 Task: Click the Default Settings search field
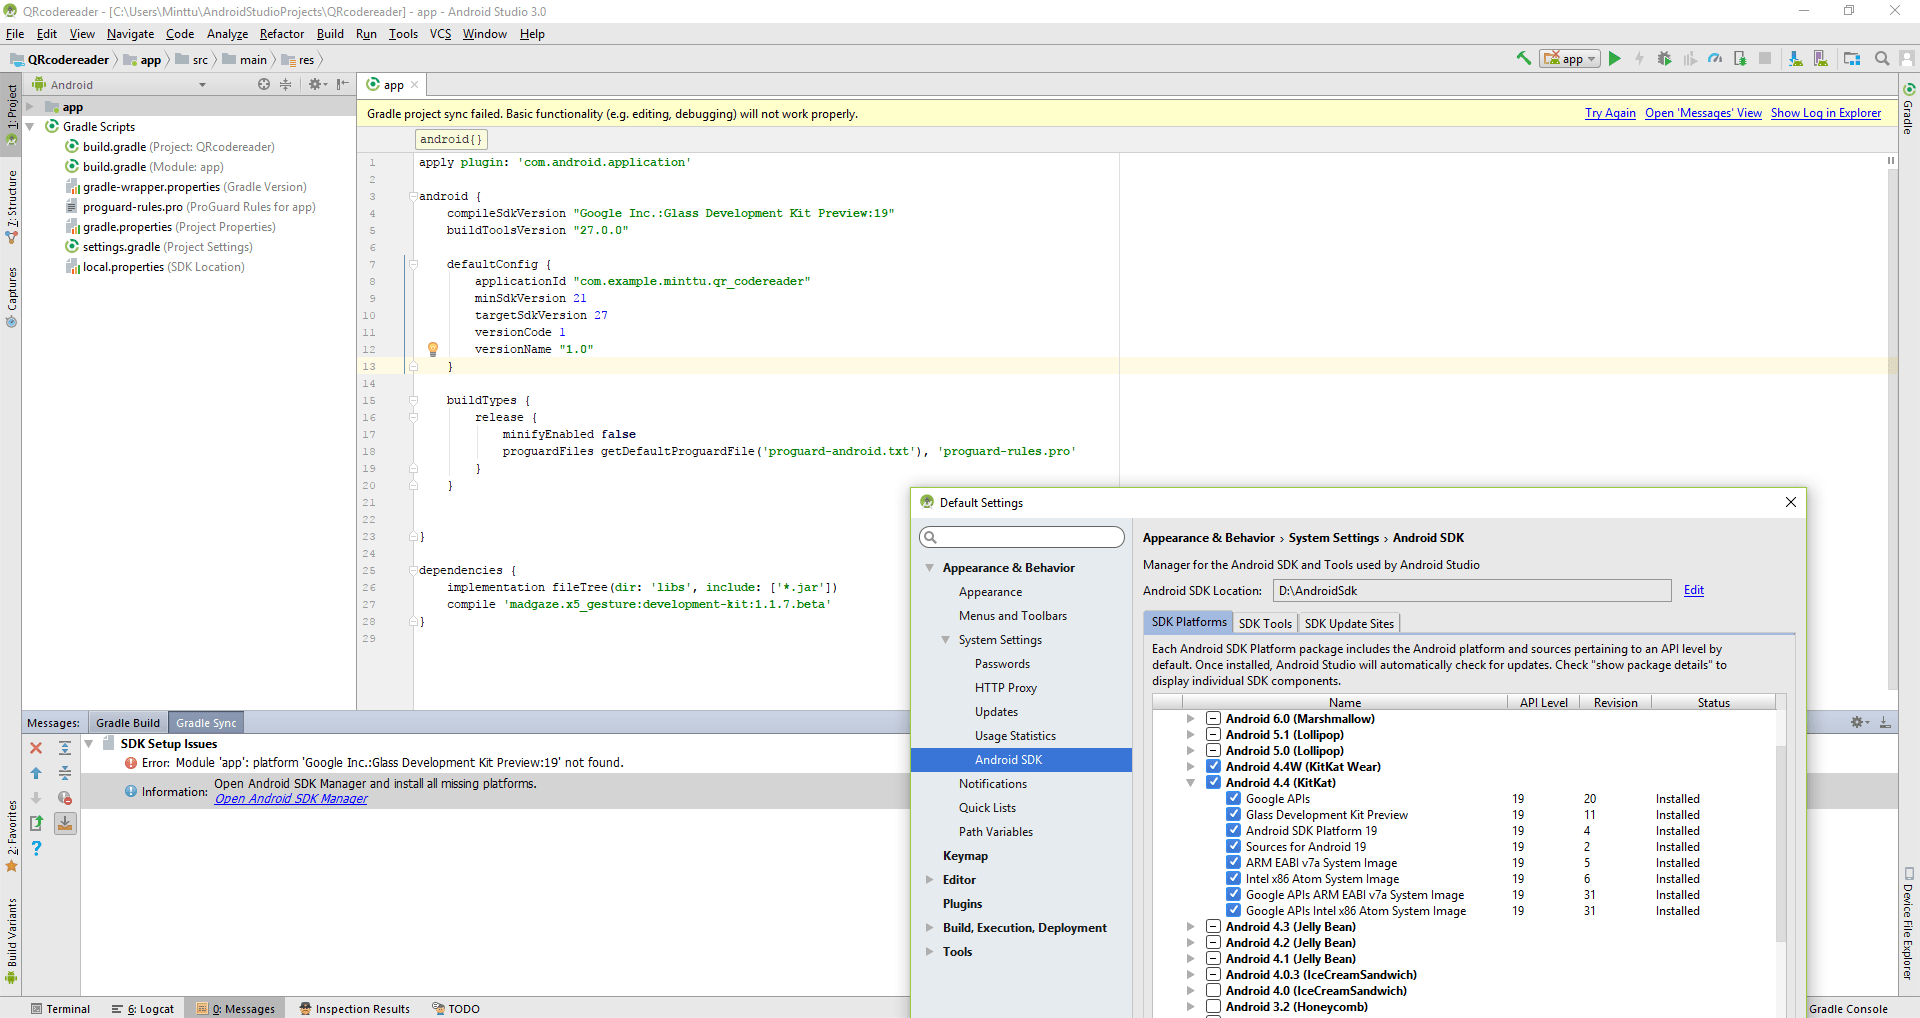(x=1021, y=537)
